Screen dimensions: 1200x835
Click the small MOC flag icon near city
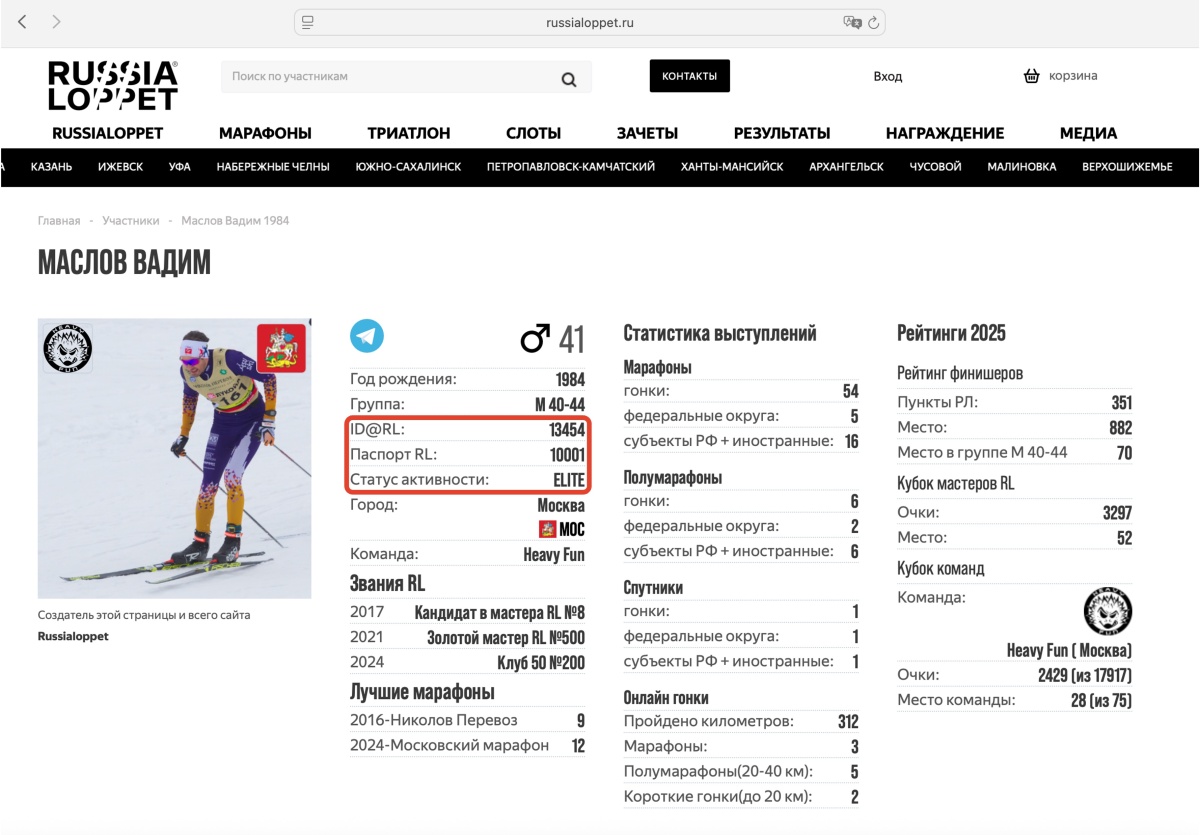(x=547, y=530)
